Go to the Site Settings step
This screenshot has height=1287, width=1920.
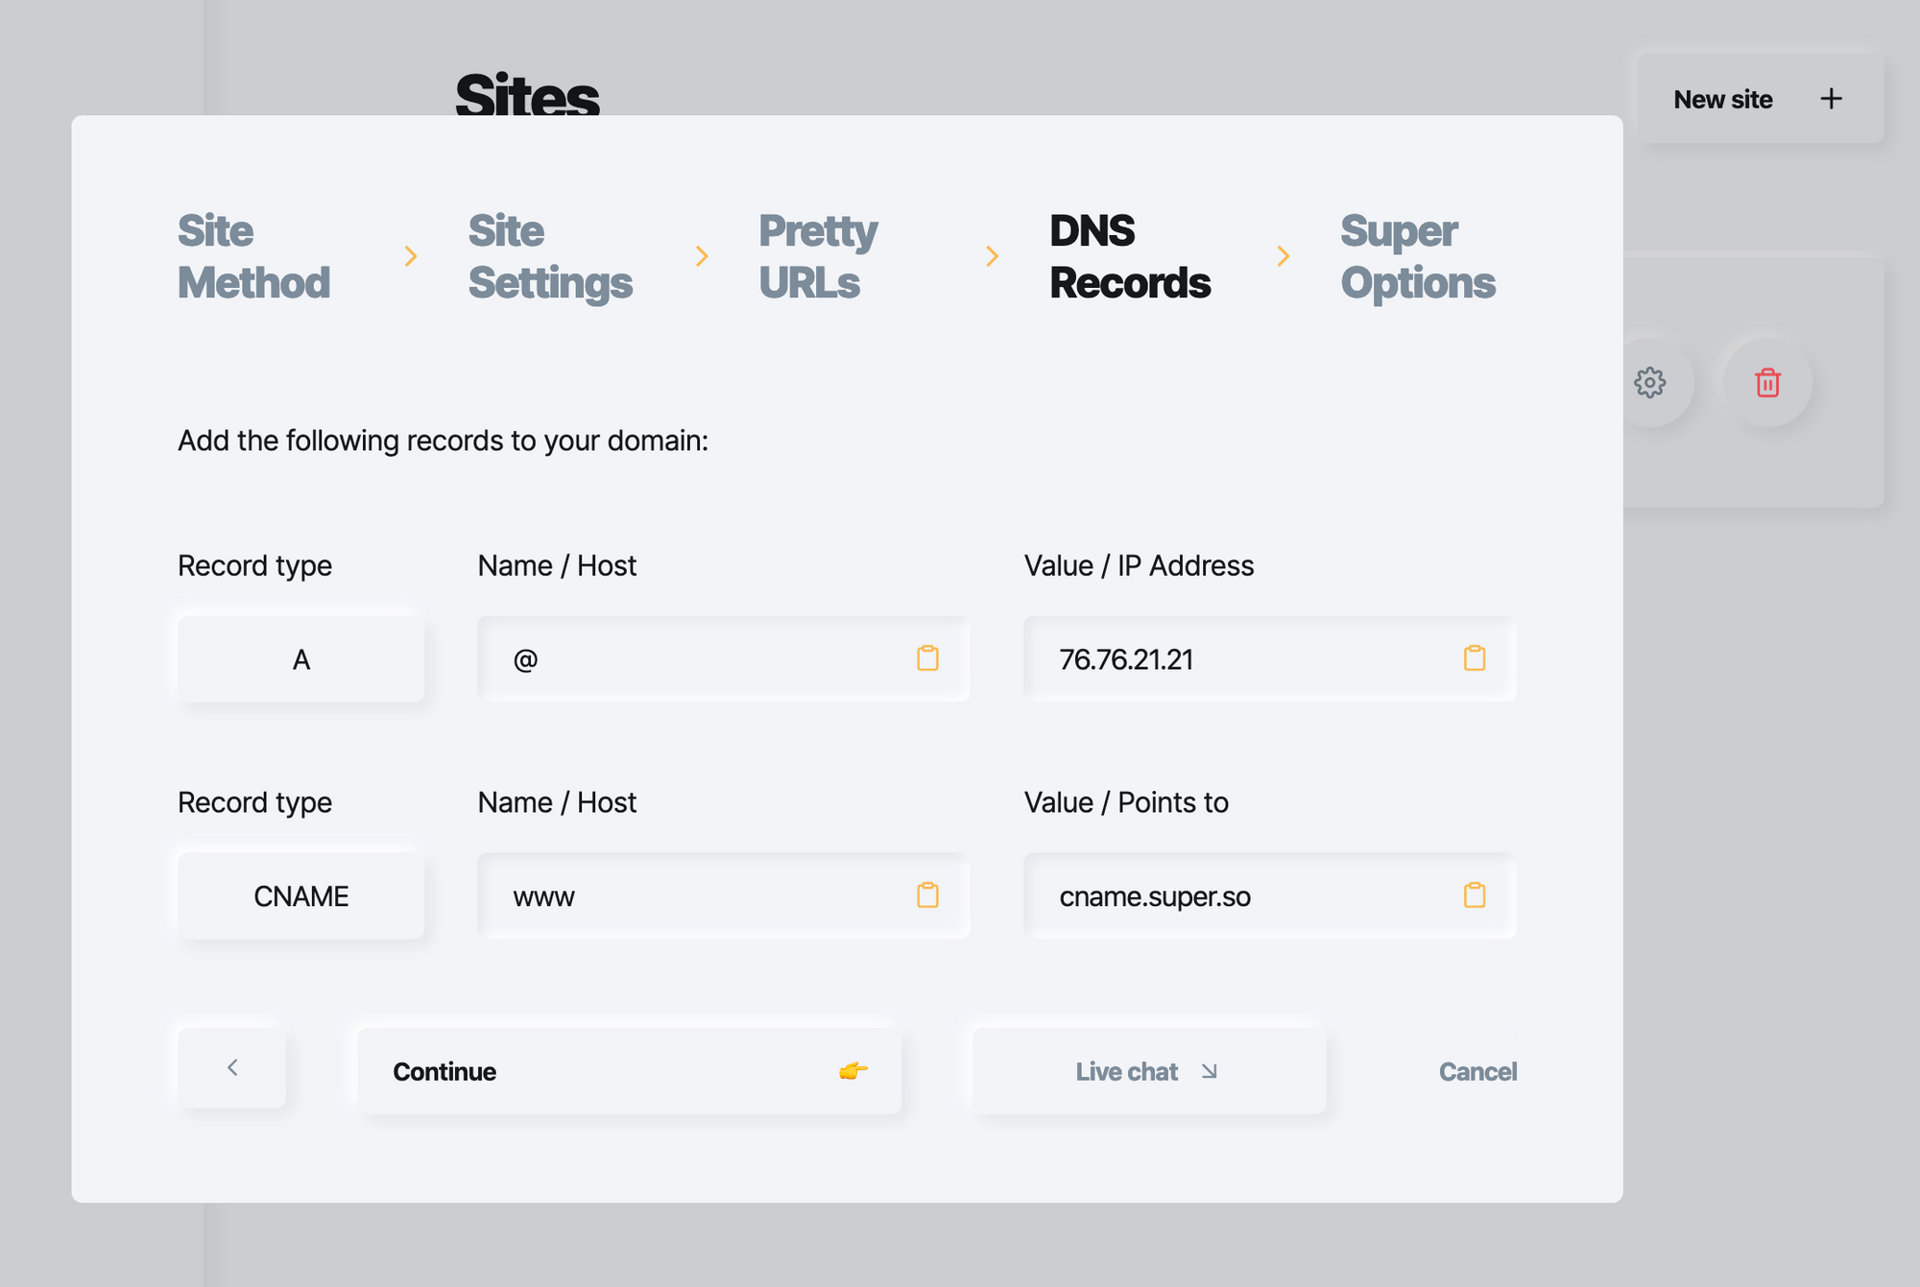point(550,257)
